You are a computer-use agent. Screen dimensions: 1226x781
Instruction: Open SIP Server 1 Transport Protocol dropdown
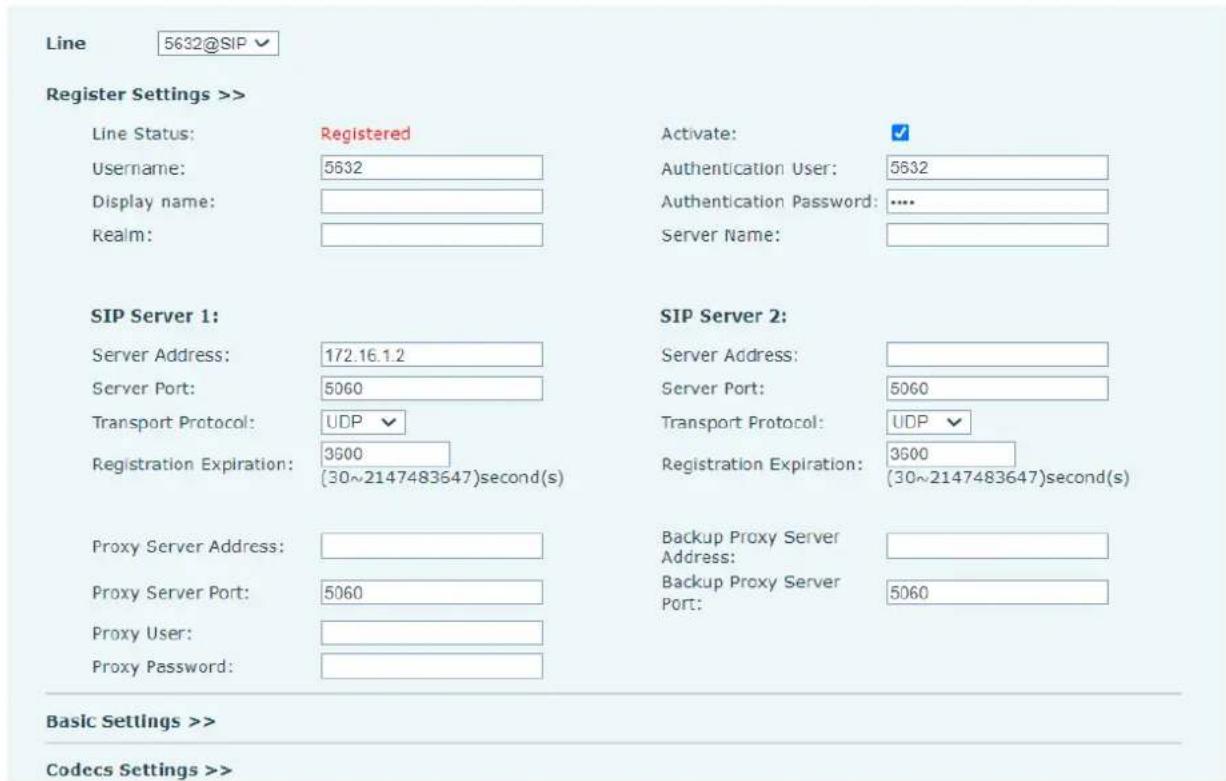pyautogui.click(x=363, y=421)
